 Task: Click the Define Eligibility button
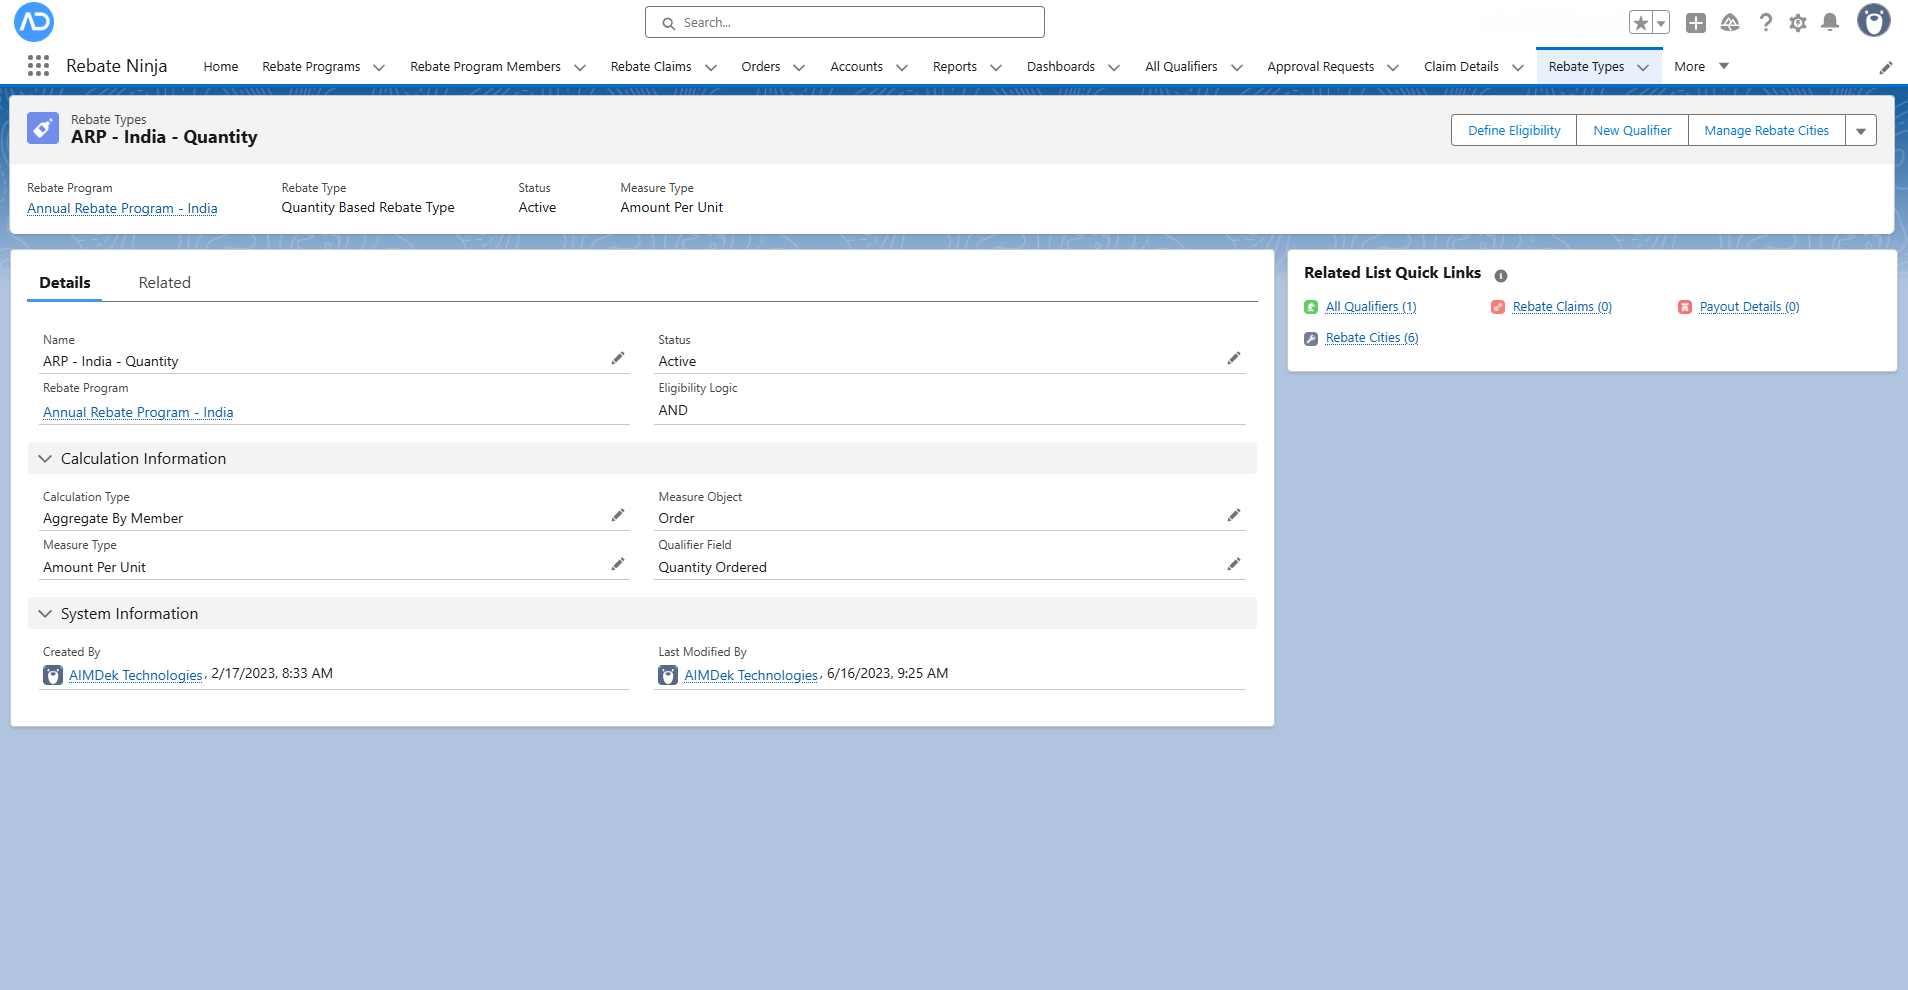pyautogui.click(x=1514, y=131)
